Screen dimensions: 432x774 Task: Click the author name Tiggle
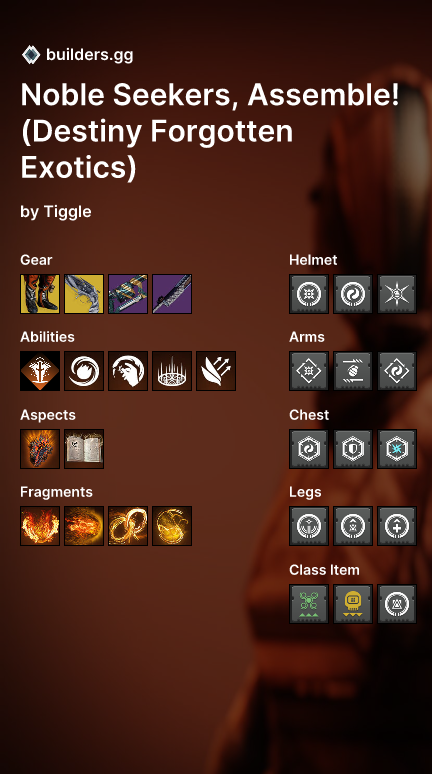pyautogui.click(x=68, y=212)
